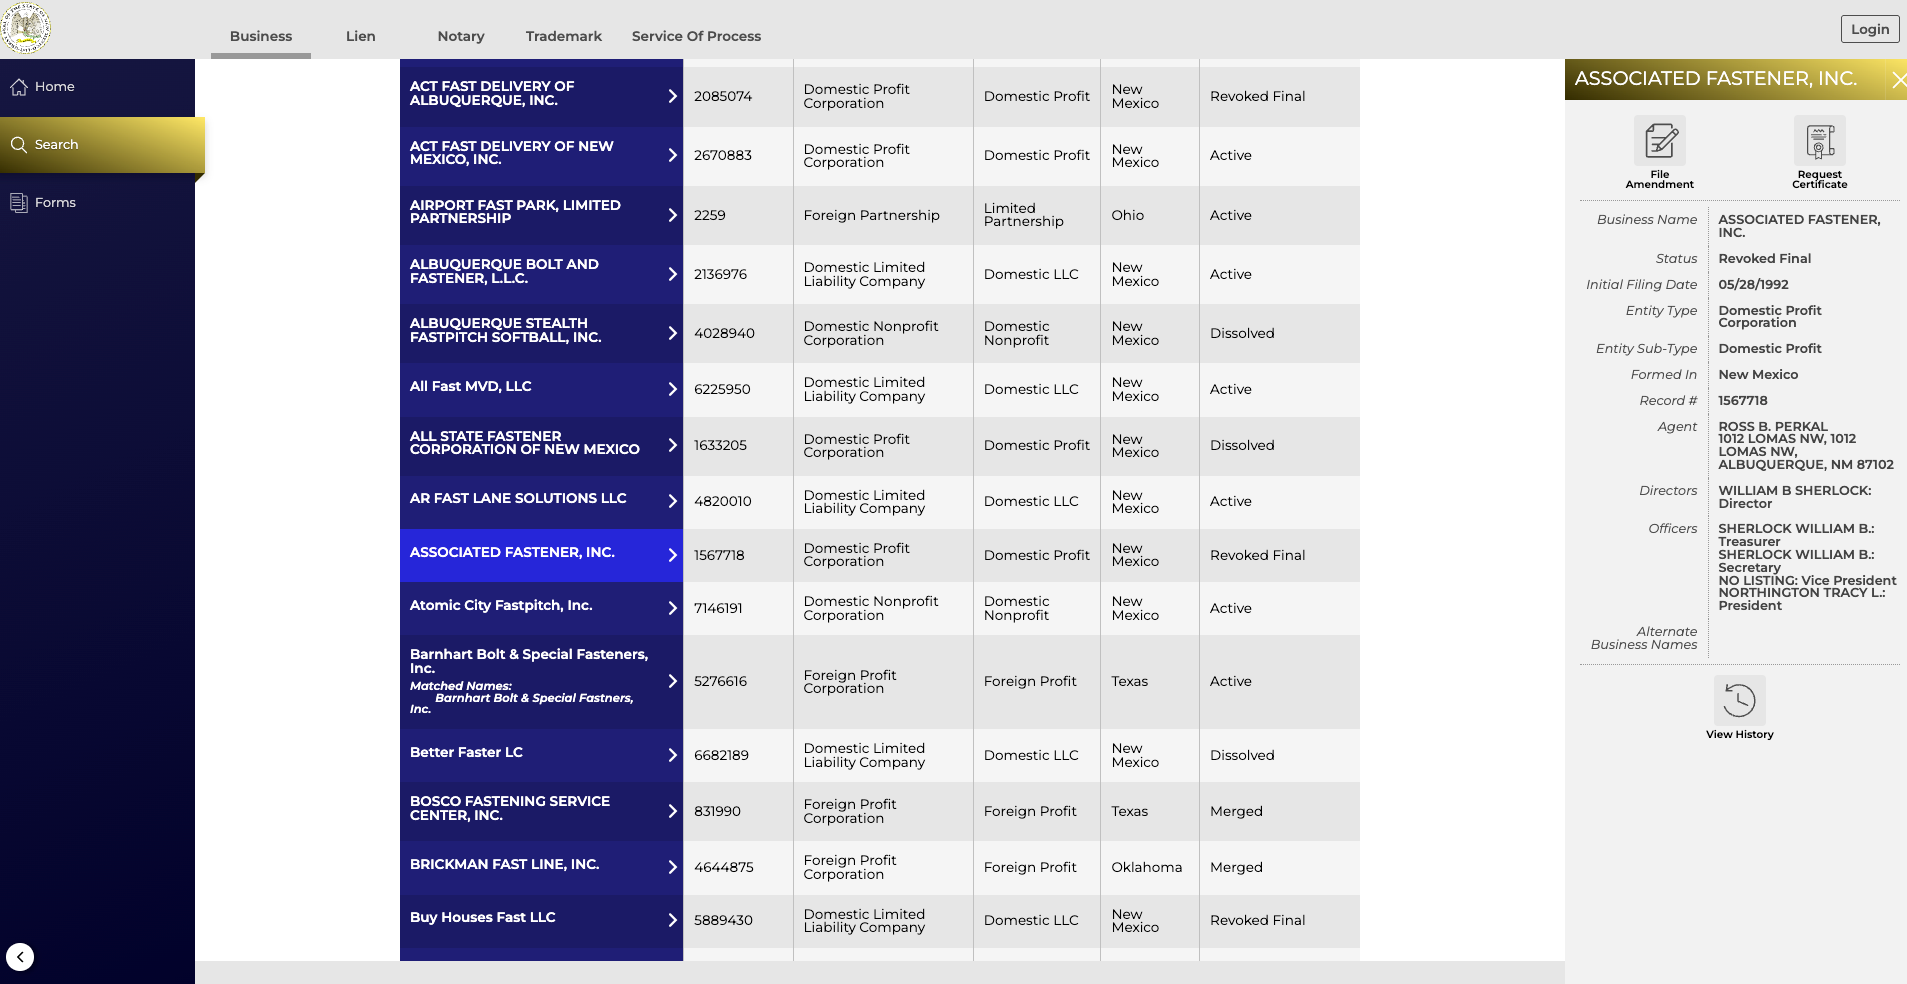The height and width of the screenshot is (984, 1907).
Task: Switch to the Lien tab
Action: 359,36
